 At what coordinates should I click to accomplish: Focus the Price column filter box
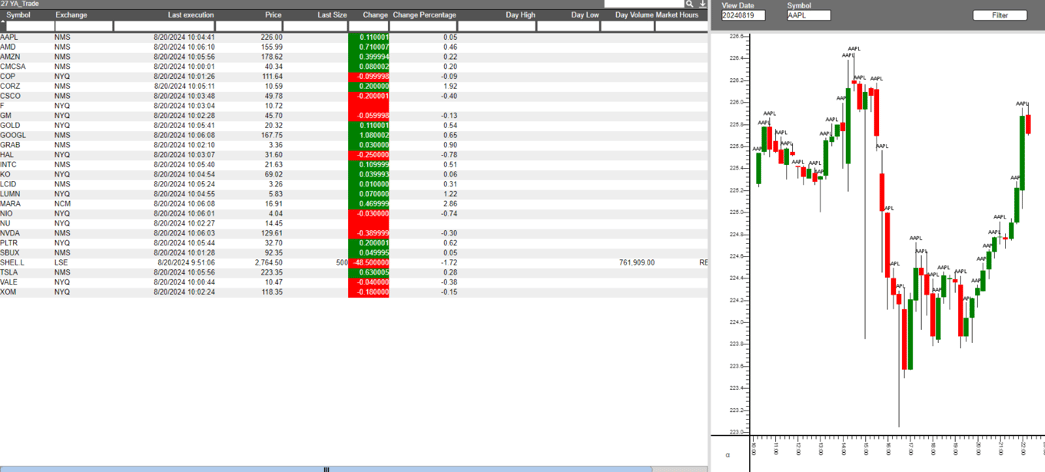click(249, 26)
